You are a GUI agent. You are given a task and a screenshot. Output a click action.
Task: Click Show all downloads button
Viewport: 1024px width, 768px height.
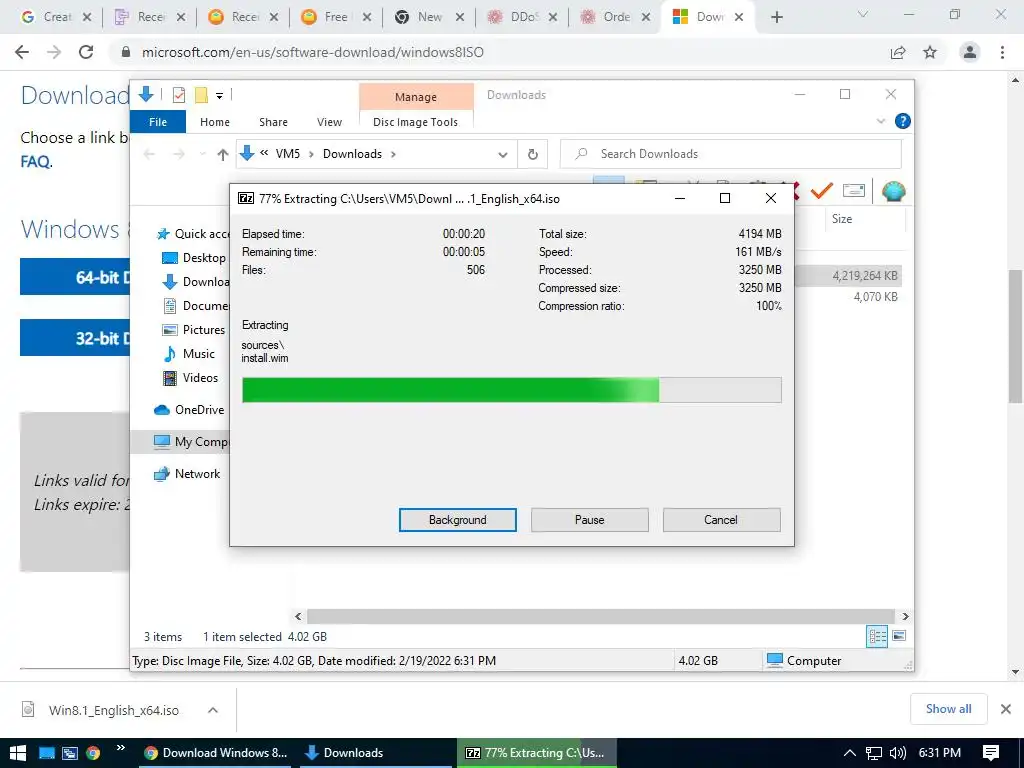pos(948,709)
